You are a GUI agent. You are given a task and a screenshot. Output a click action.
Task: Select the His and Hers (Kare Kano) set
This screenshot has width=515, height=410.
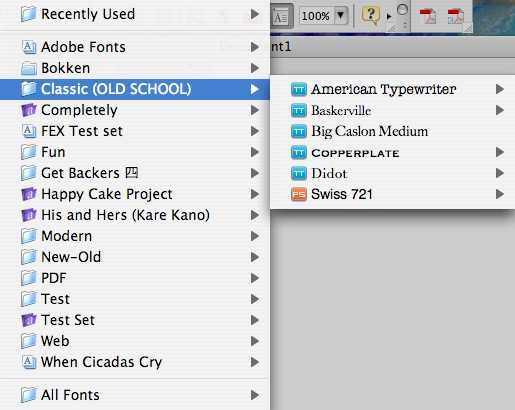[x=135, y=215]
